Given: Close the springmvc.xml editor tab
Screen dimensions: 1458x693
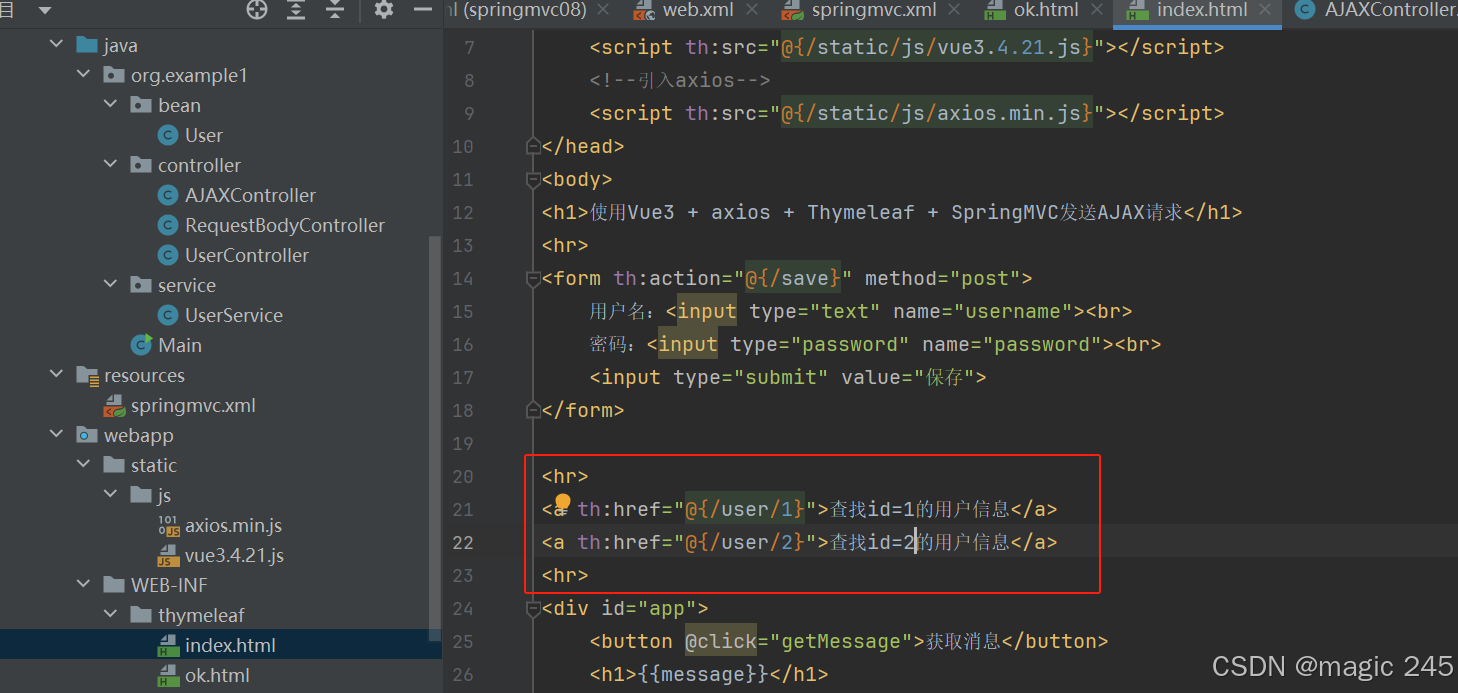Looking at the screenshot, I should (955, 10).
